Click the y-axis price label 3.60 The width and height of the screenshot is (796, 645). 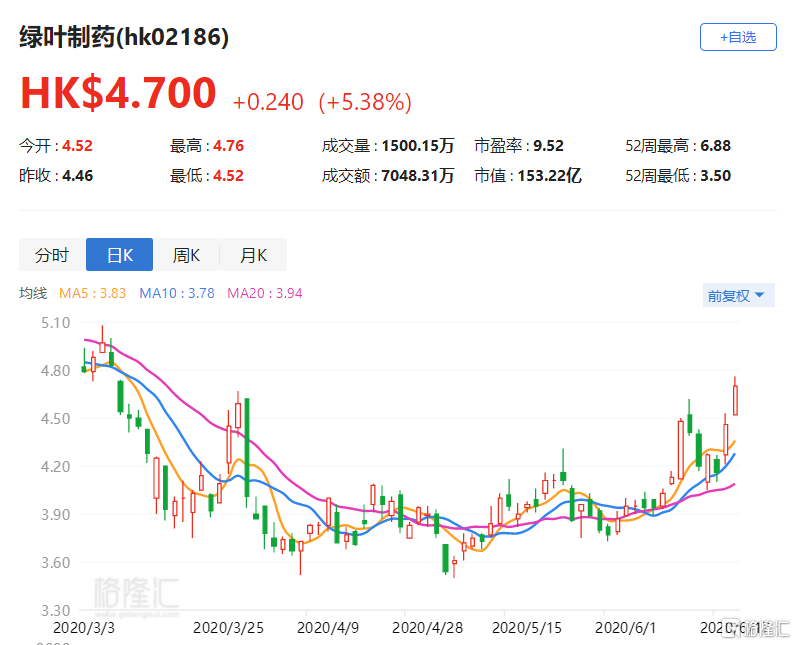point(55,563)
